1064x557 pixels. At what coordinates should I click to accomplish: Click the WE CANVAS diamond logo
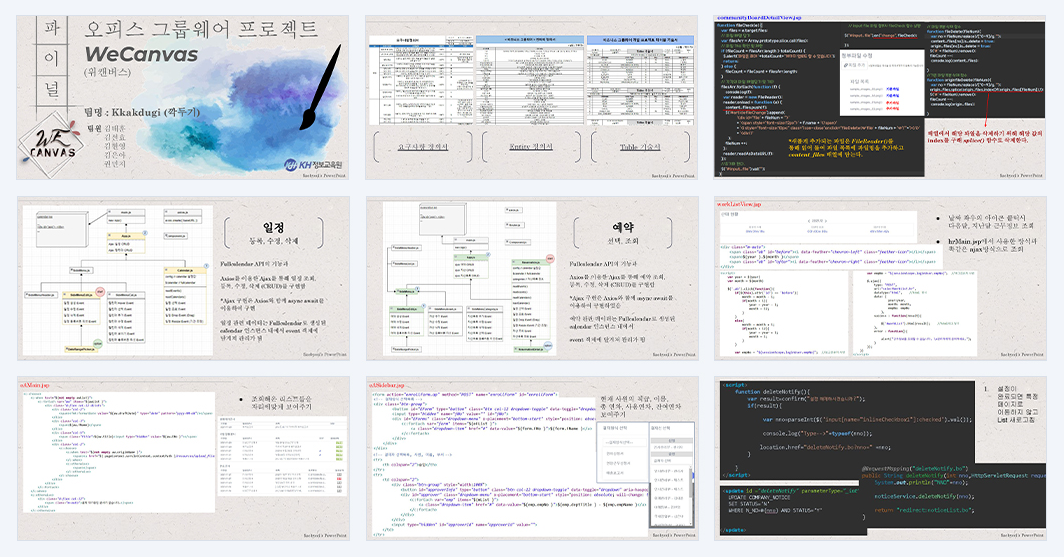coord(52,143)
